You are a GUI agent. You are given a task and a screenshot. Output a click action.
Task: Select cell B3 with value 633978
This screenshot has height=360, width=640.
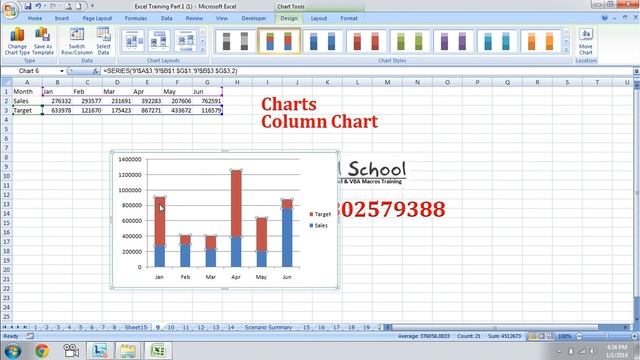click(57, 110)
